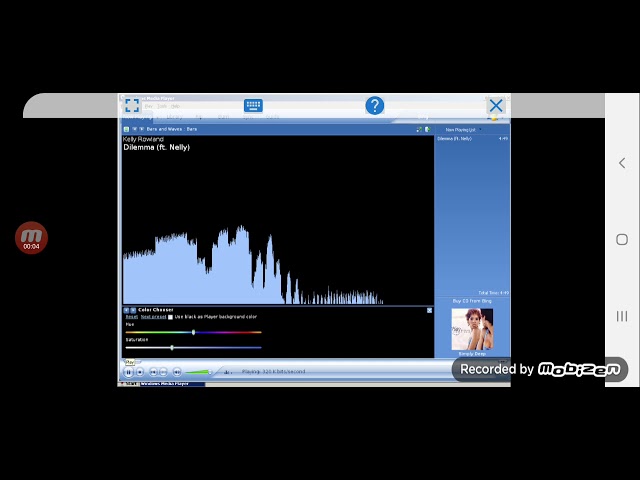Switch to next enhancement panel arrow

tap(133, 310)
